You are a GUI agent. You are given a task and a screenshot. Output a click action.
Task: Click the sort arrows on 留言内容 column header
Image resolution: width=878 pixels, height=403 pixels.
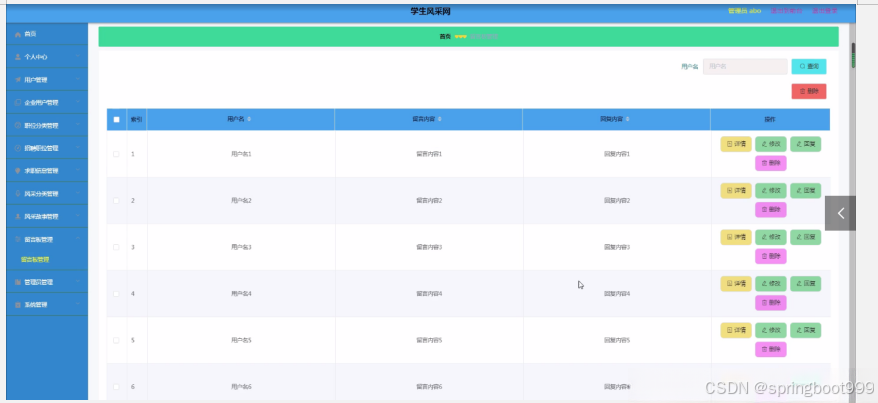(439, 119)
